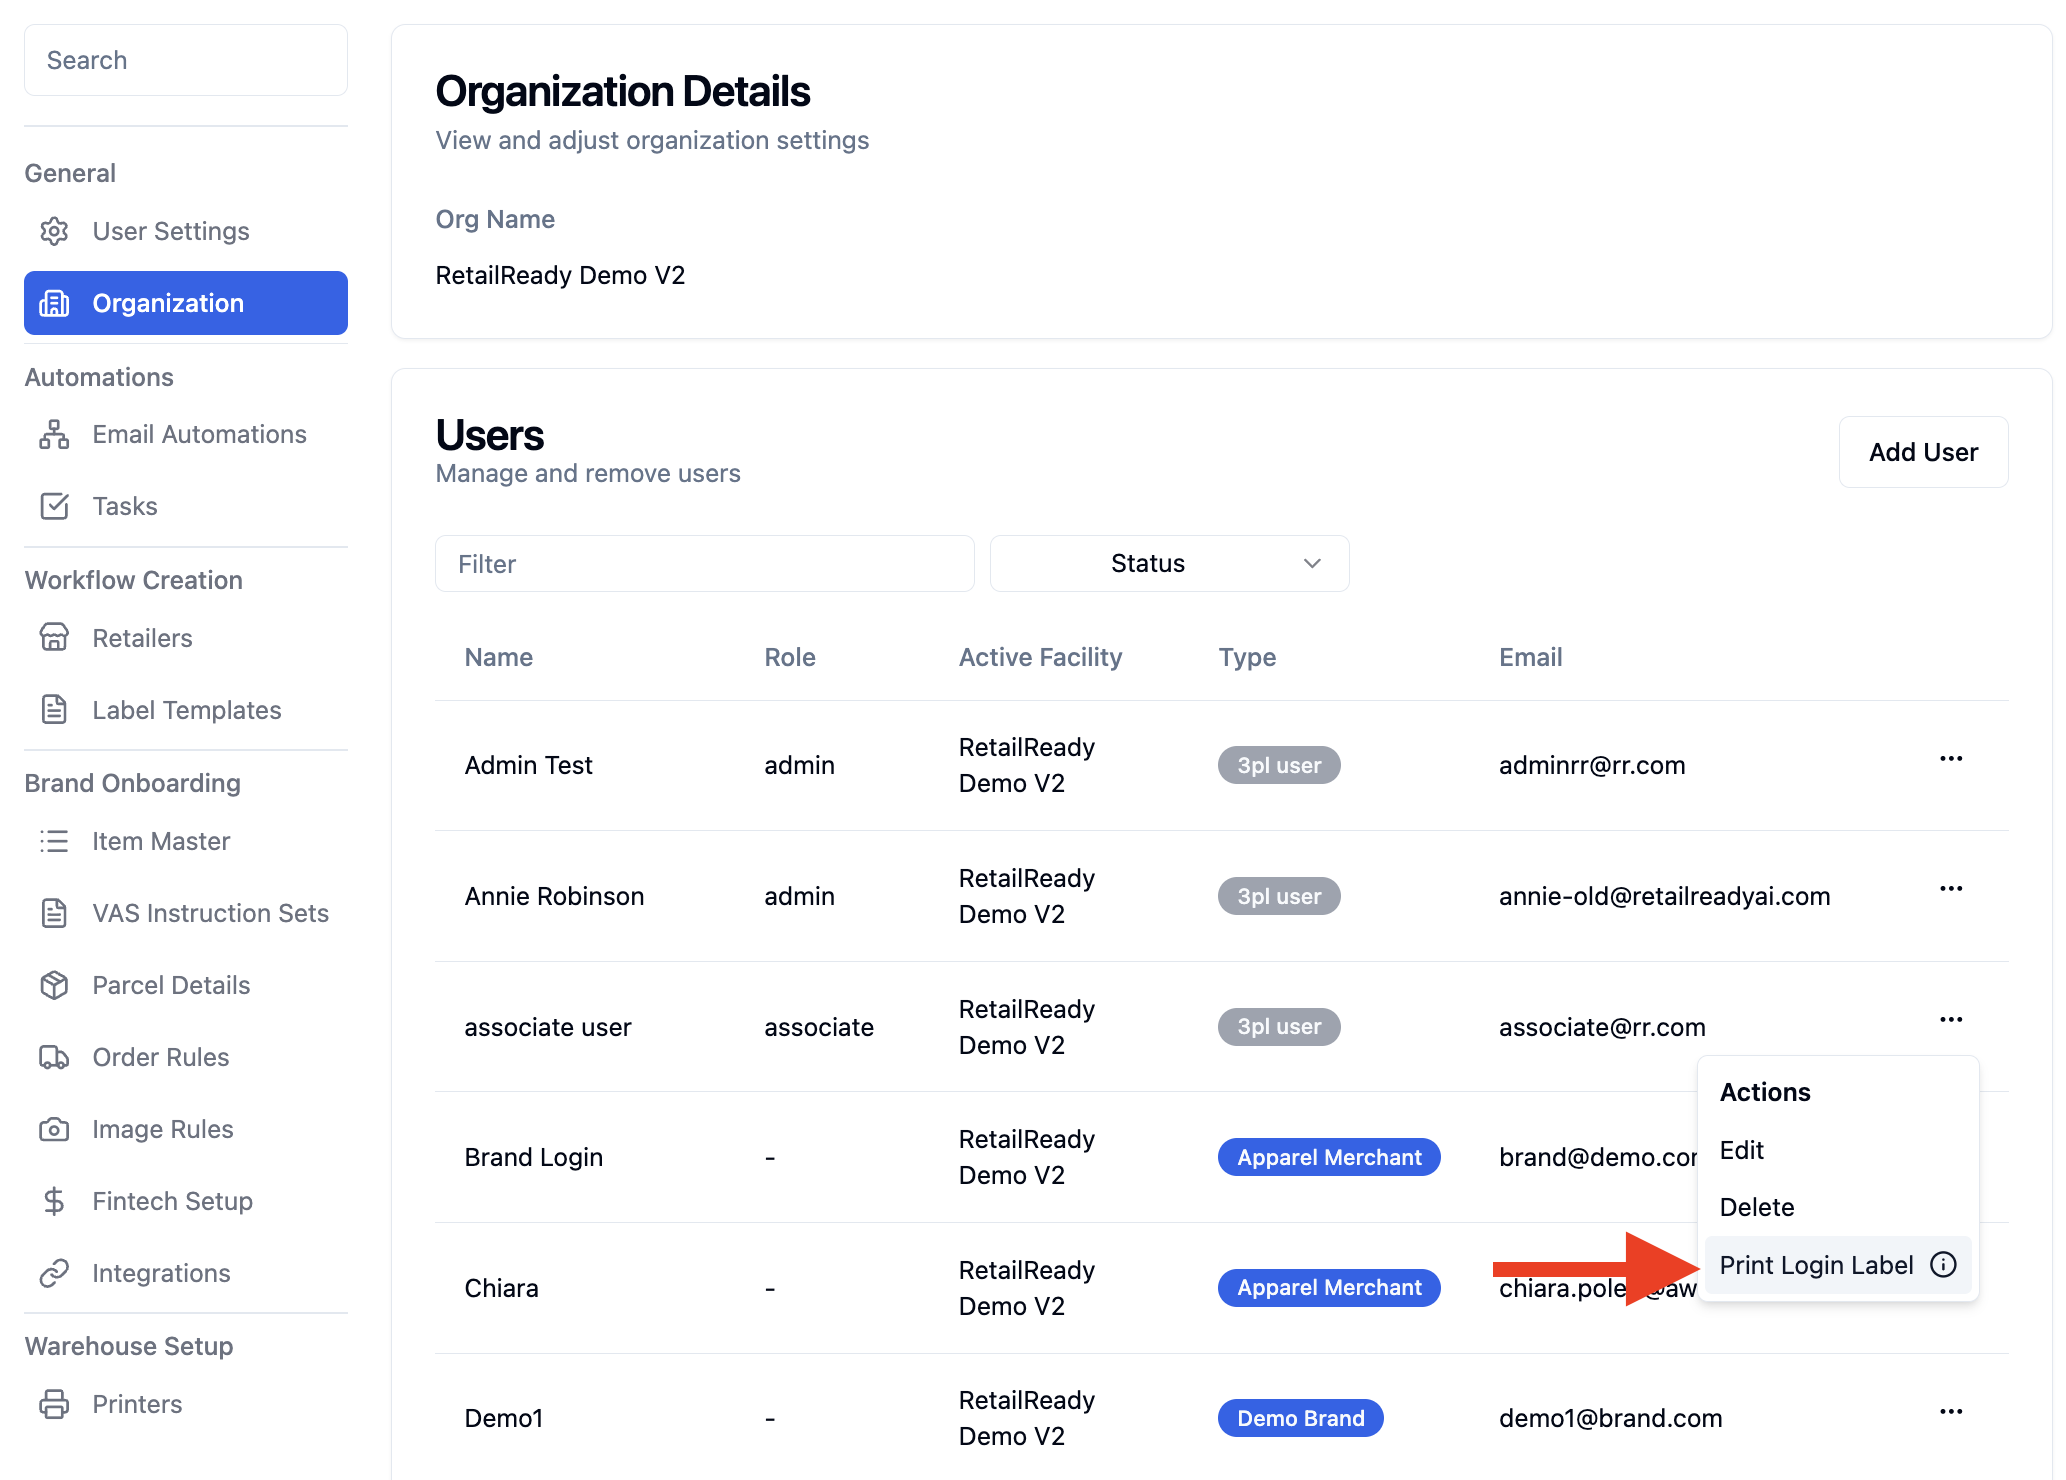Click the Printers printer icon
2066x1480 pixels.
point(54,1404)
